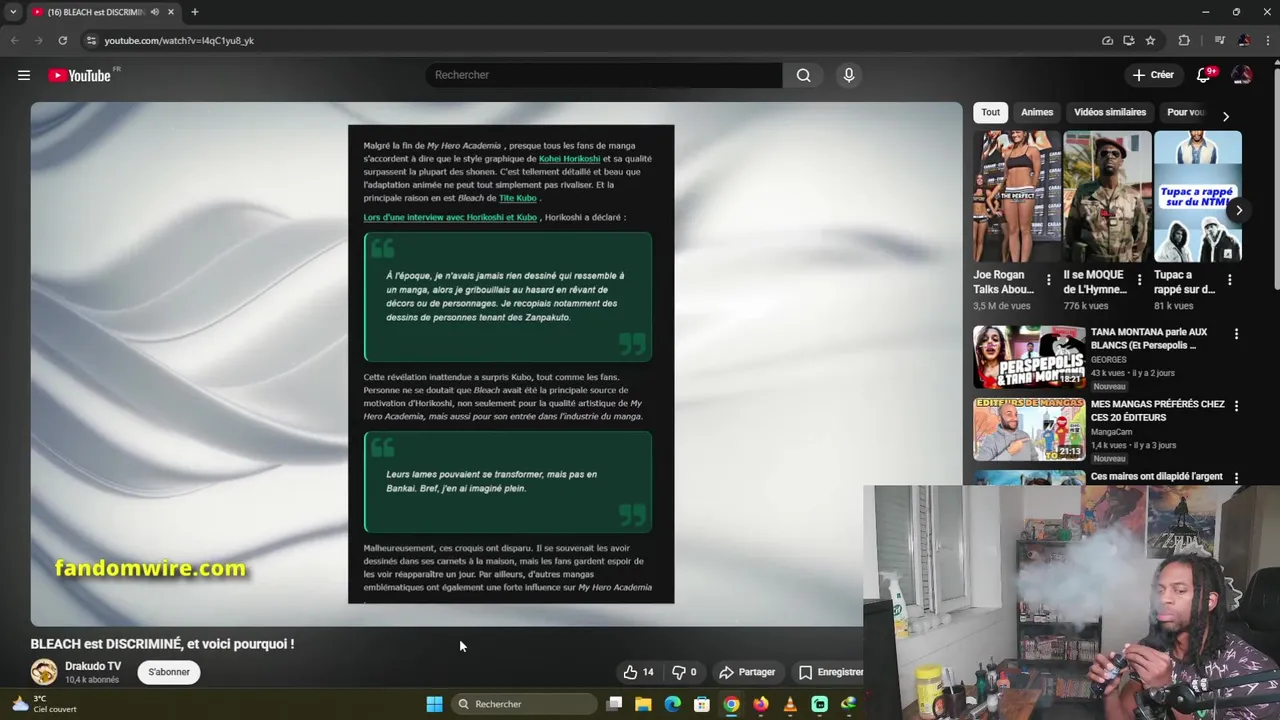Image resolution: width=1280 pixels, height=720 pixels.
Task: Mute the tab via speaker icon
Action: tap(154, 12)
